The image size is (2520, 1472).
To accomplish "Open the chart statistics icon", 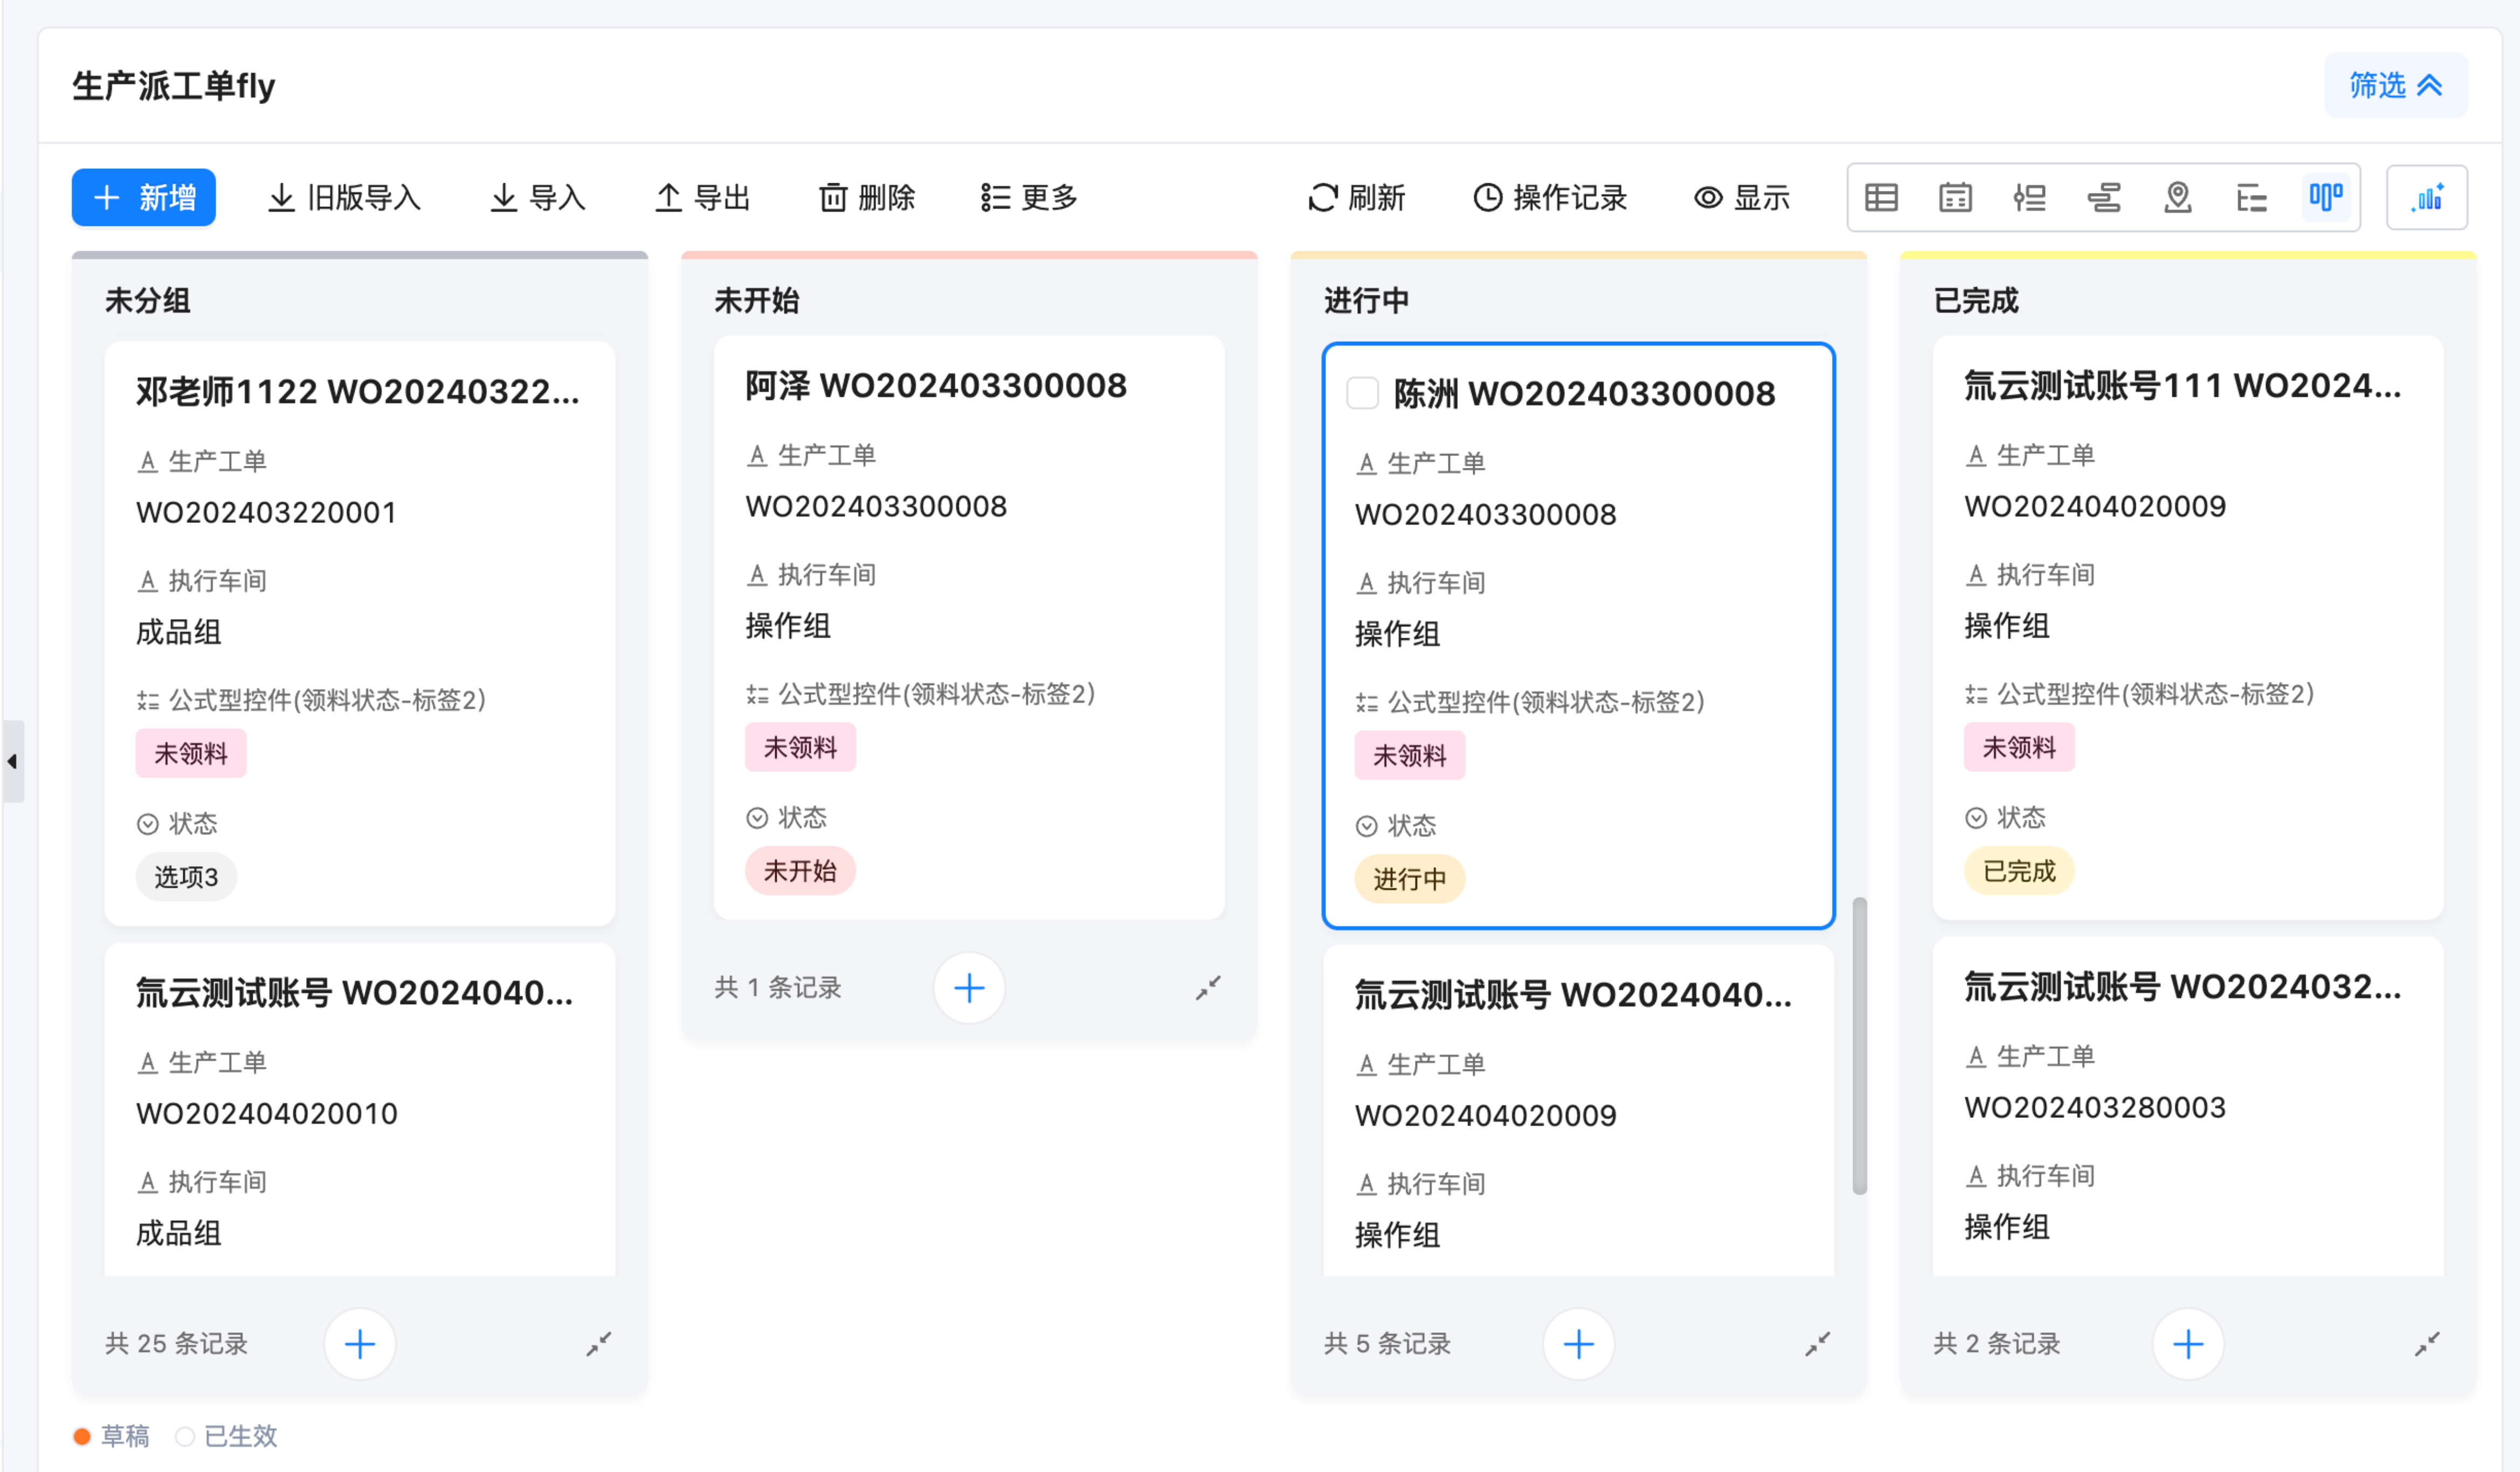I will tap(2427, 198).
